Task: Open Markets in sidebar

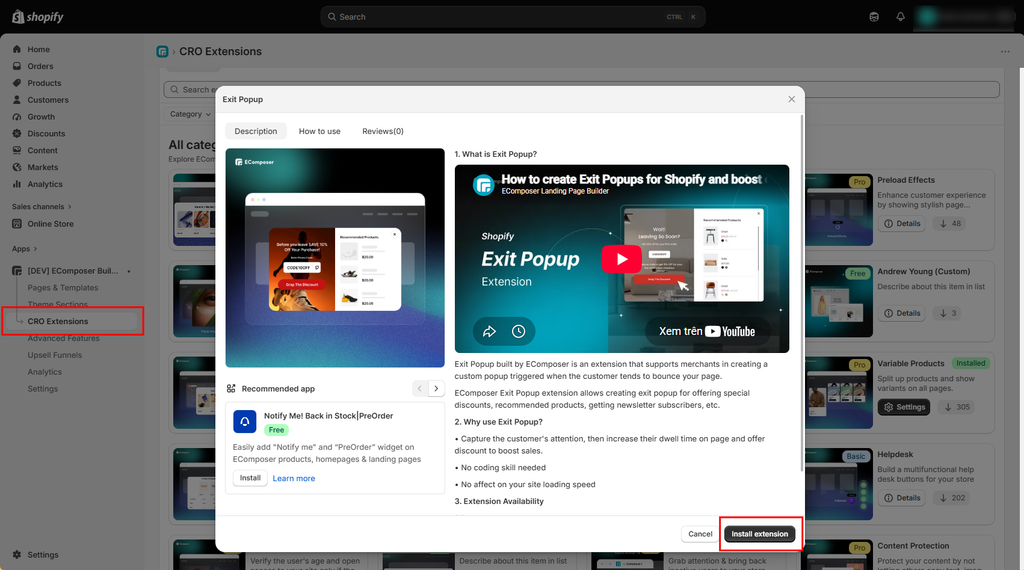Action: coord(42,167)
